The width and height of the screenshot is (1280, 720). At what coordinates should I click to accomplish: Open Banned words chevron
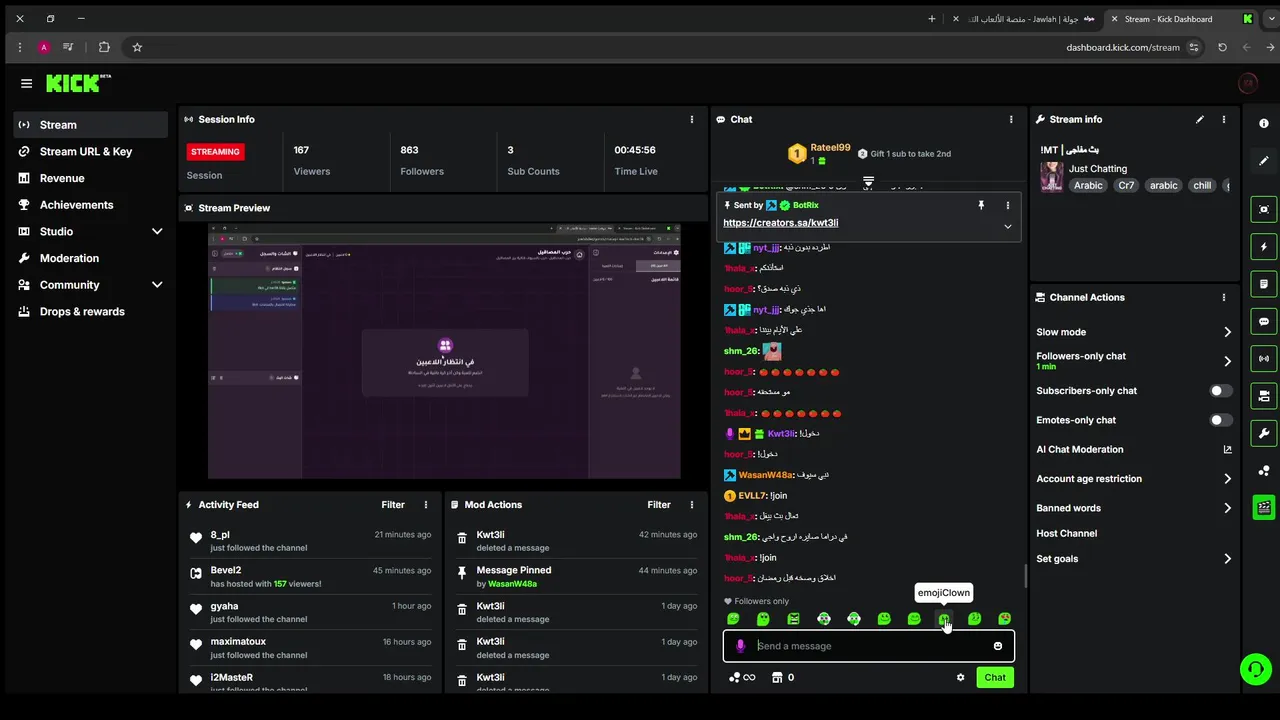(x=1227, y=508)
